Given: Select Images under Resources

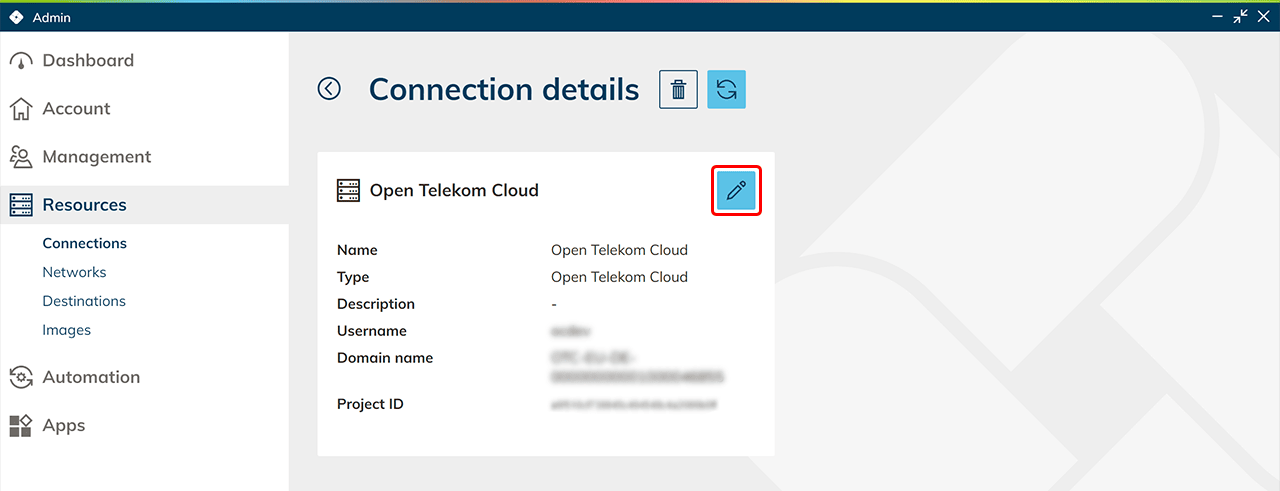Looking at the screenshot, I should click(66, 330).
